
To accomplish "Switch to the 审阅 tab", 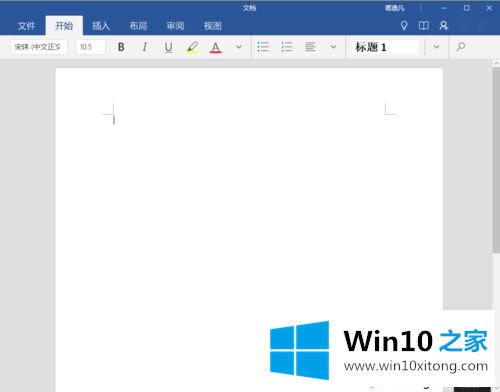I will point(176,26).
